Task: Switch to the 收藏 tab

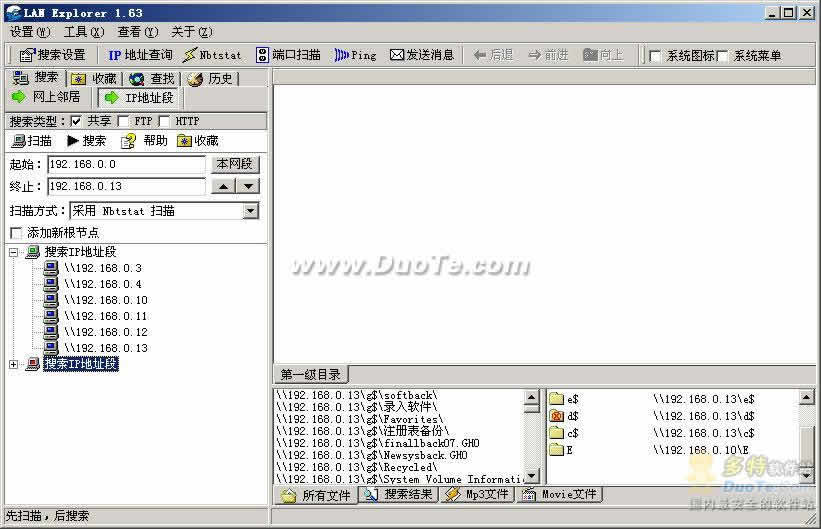Action: pyautogui.click(x=94, y=79)
